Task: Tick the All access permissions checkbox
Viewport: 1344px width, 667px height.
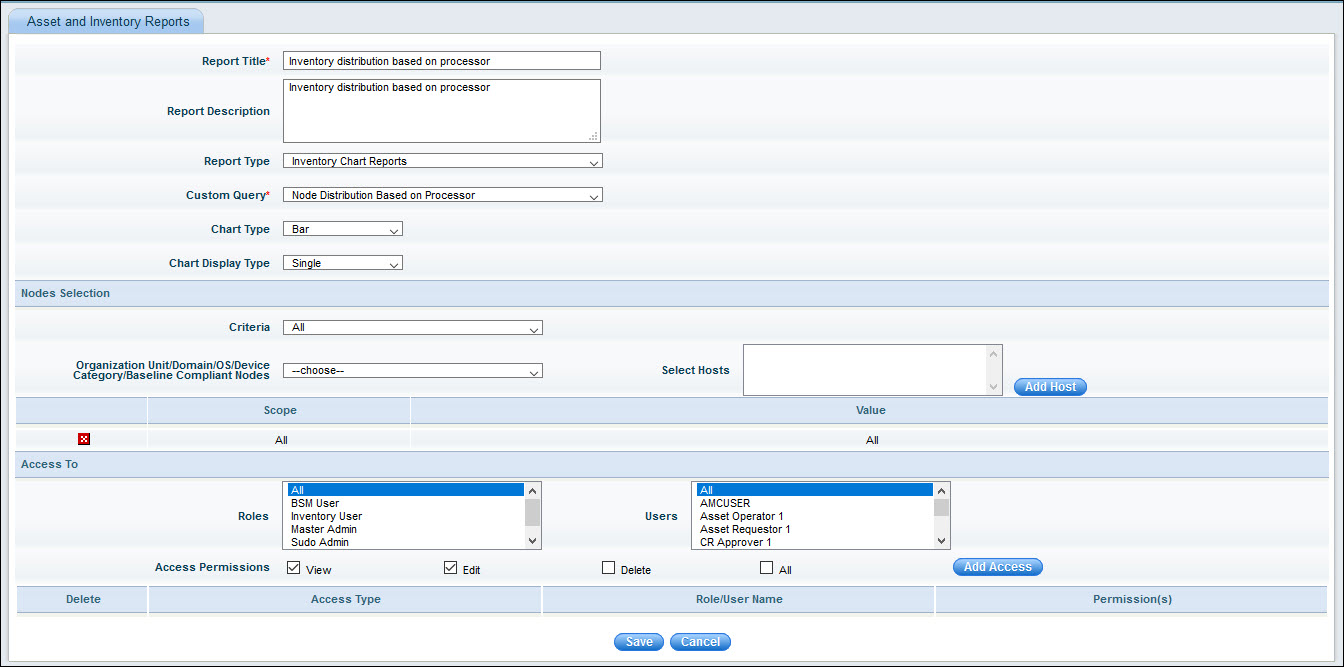Action: click(x=766, y=568)
